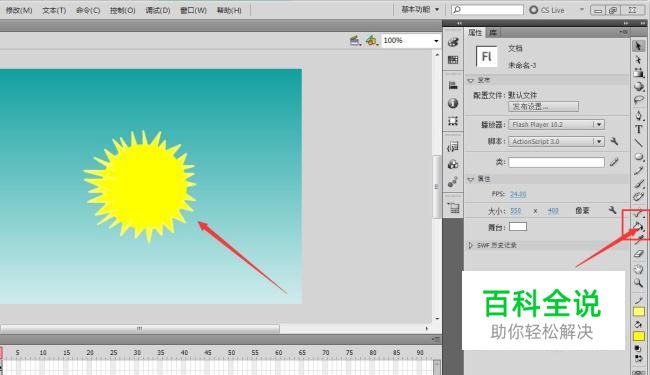Image resolution: width=650 pixels, height=375 pixels.
Task: Open the stage background color swatch
Action: coord(518,227)
